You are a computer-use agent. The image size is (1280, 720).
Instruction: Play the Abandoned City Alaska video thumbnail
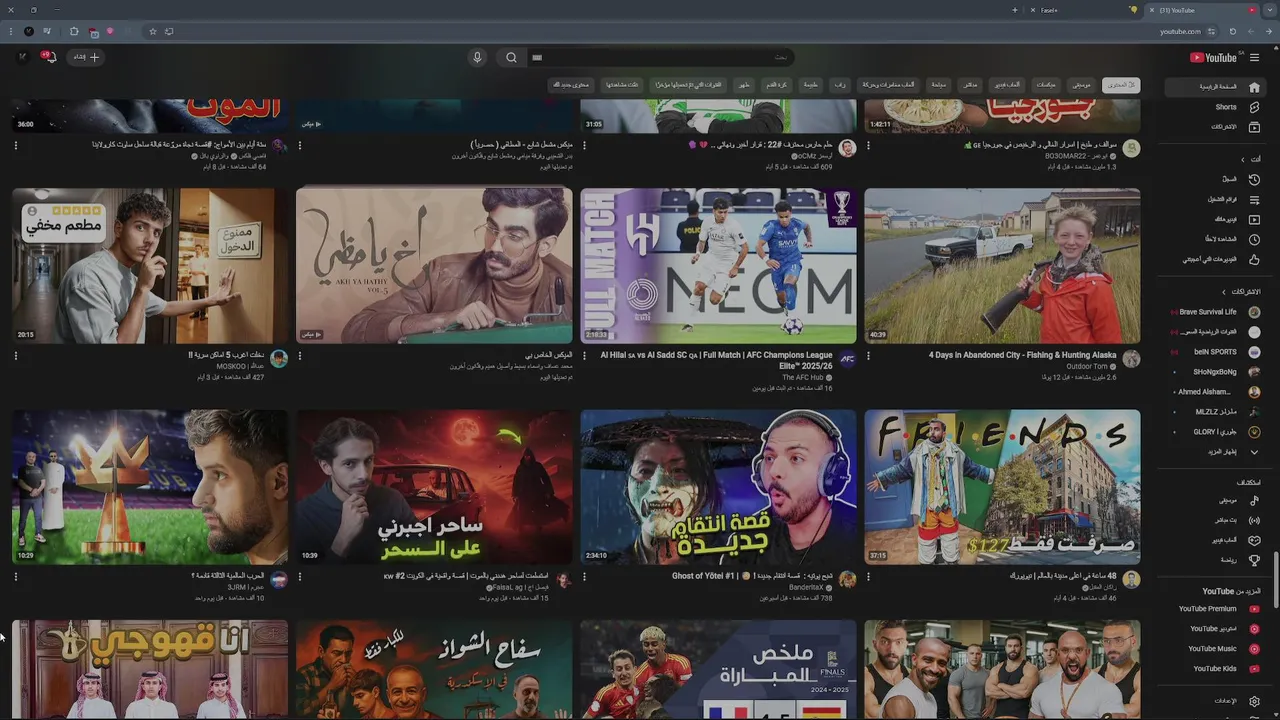(x=1002, y=266)
